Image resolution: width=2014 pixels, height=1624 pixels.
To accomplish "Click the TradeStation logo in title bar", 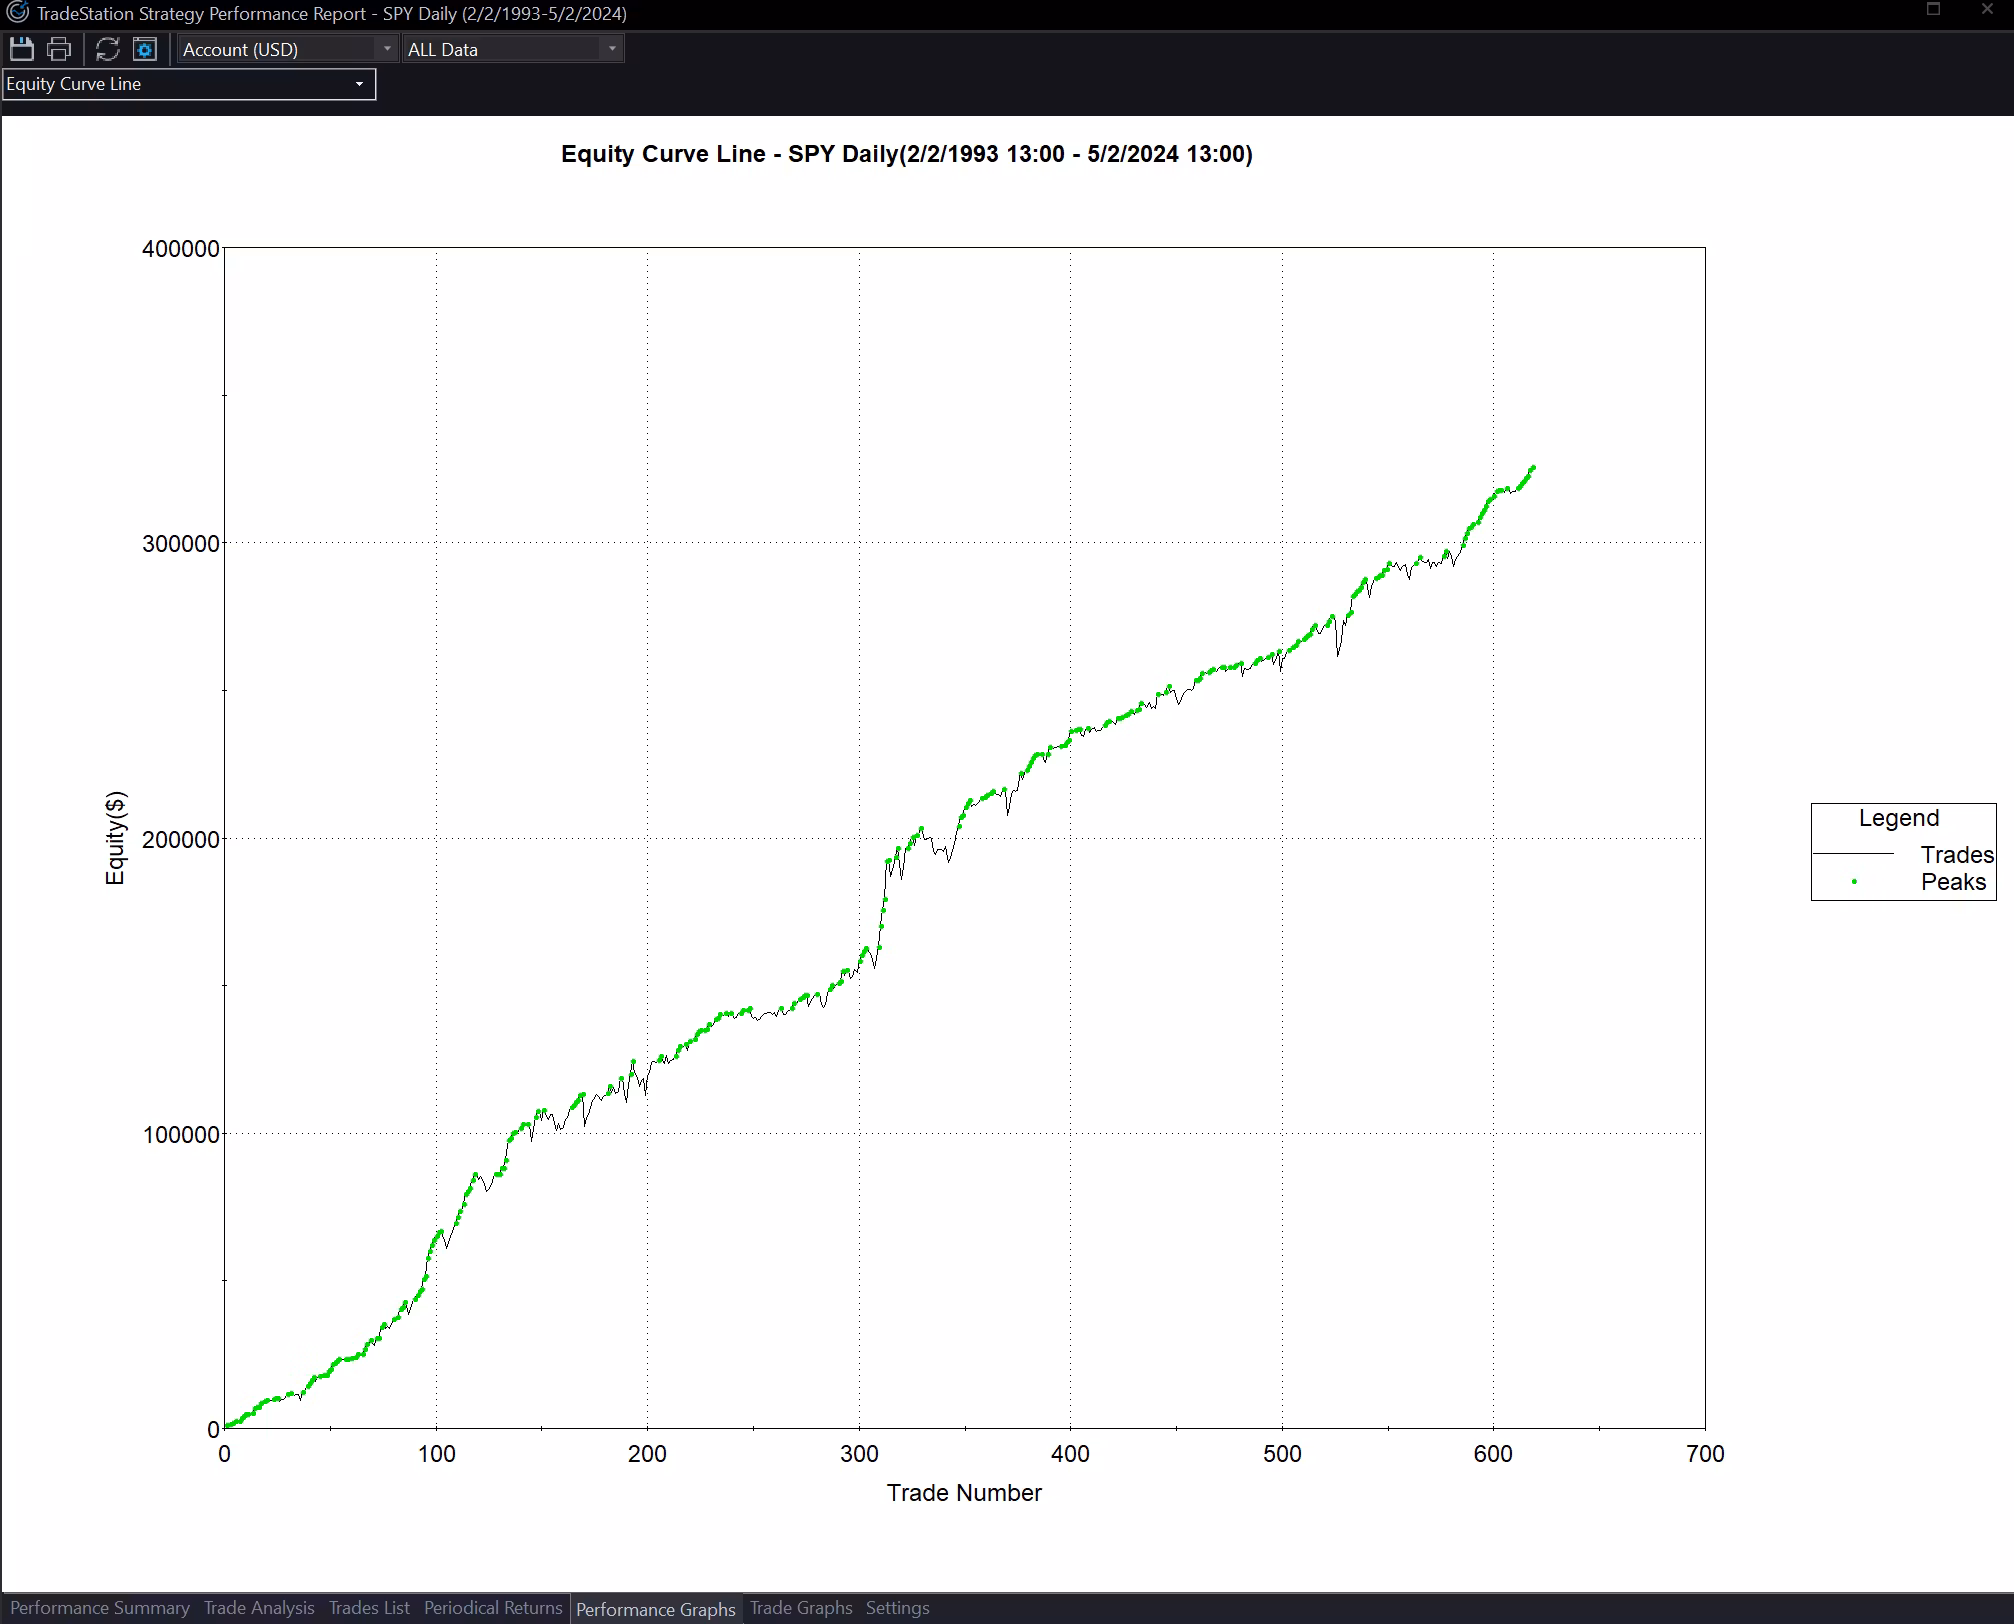I will (x=17, y=13).
